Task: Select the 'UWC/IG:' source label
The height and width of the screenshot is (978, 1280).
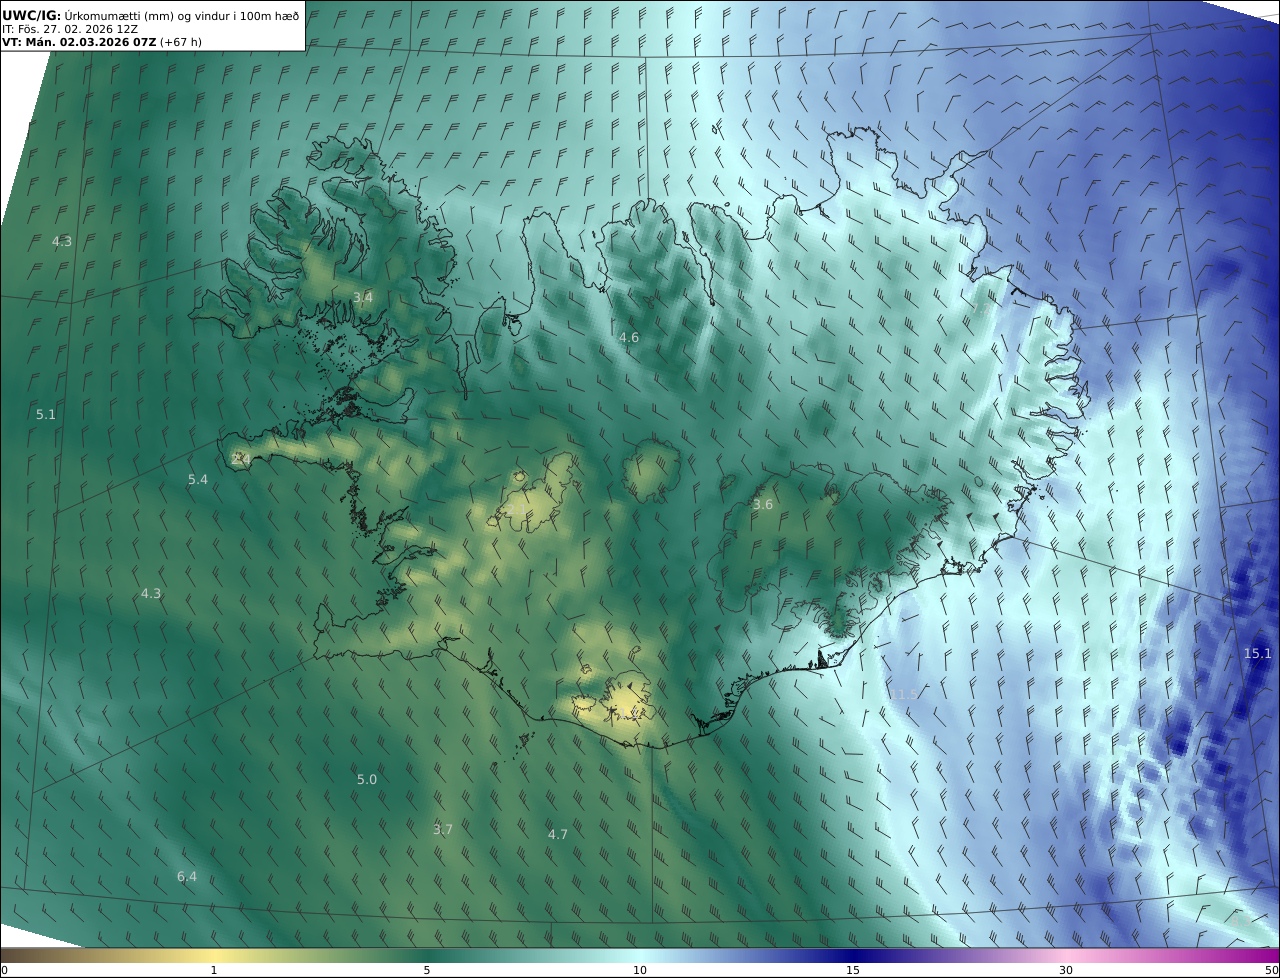Action: coord(32,15)
